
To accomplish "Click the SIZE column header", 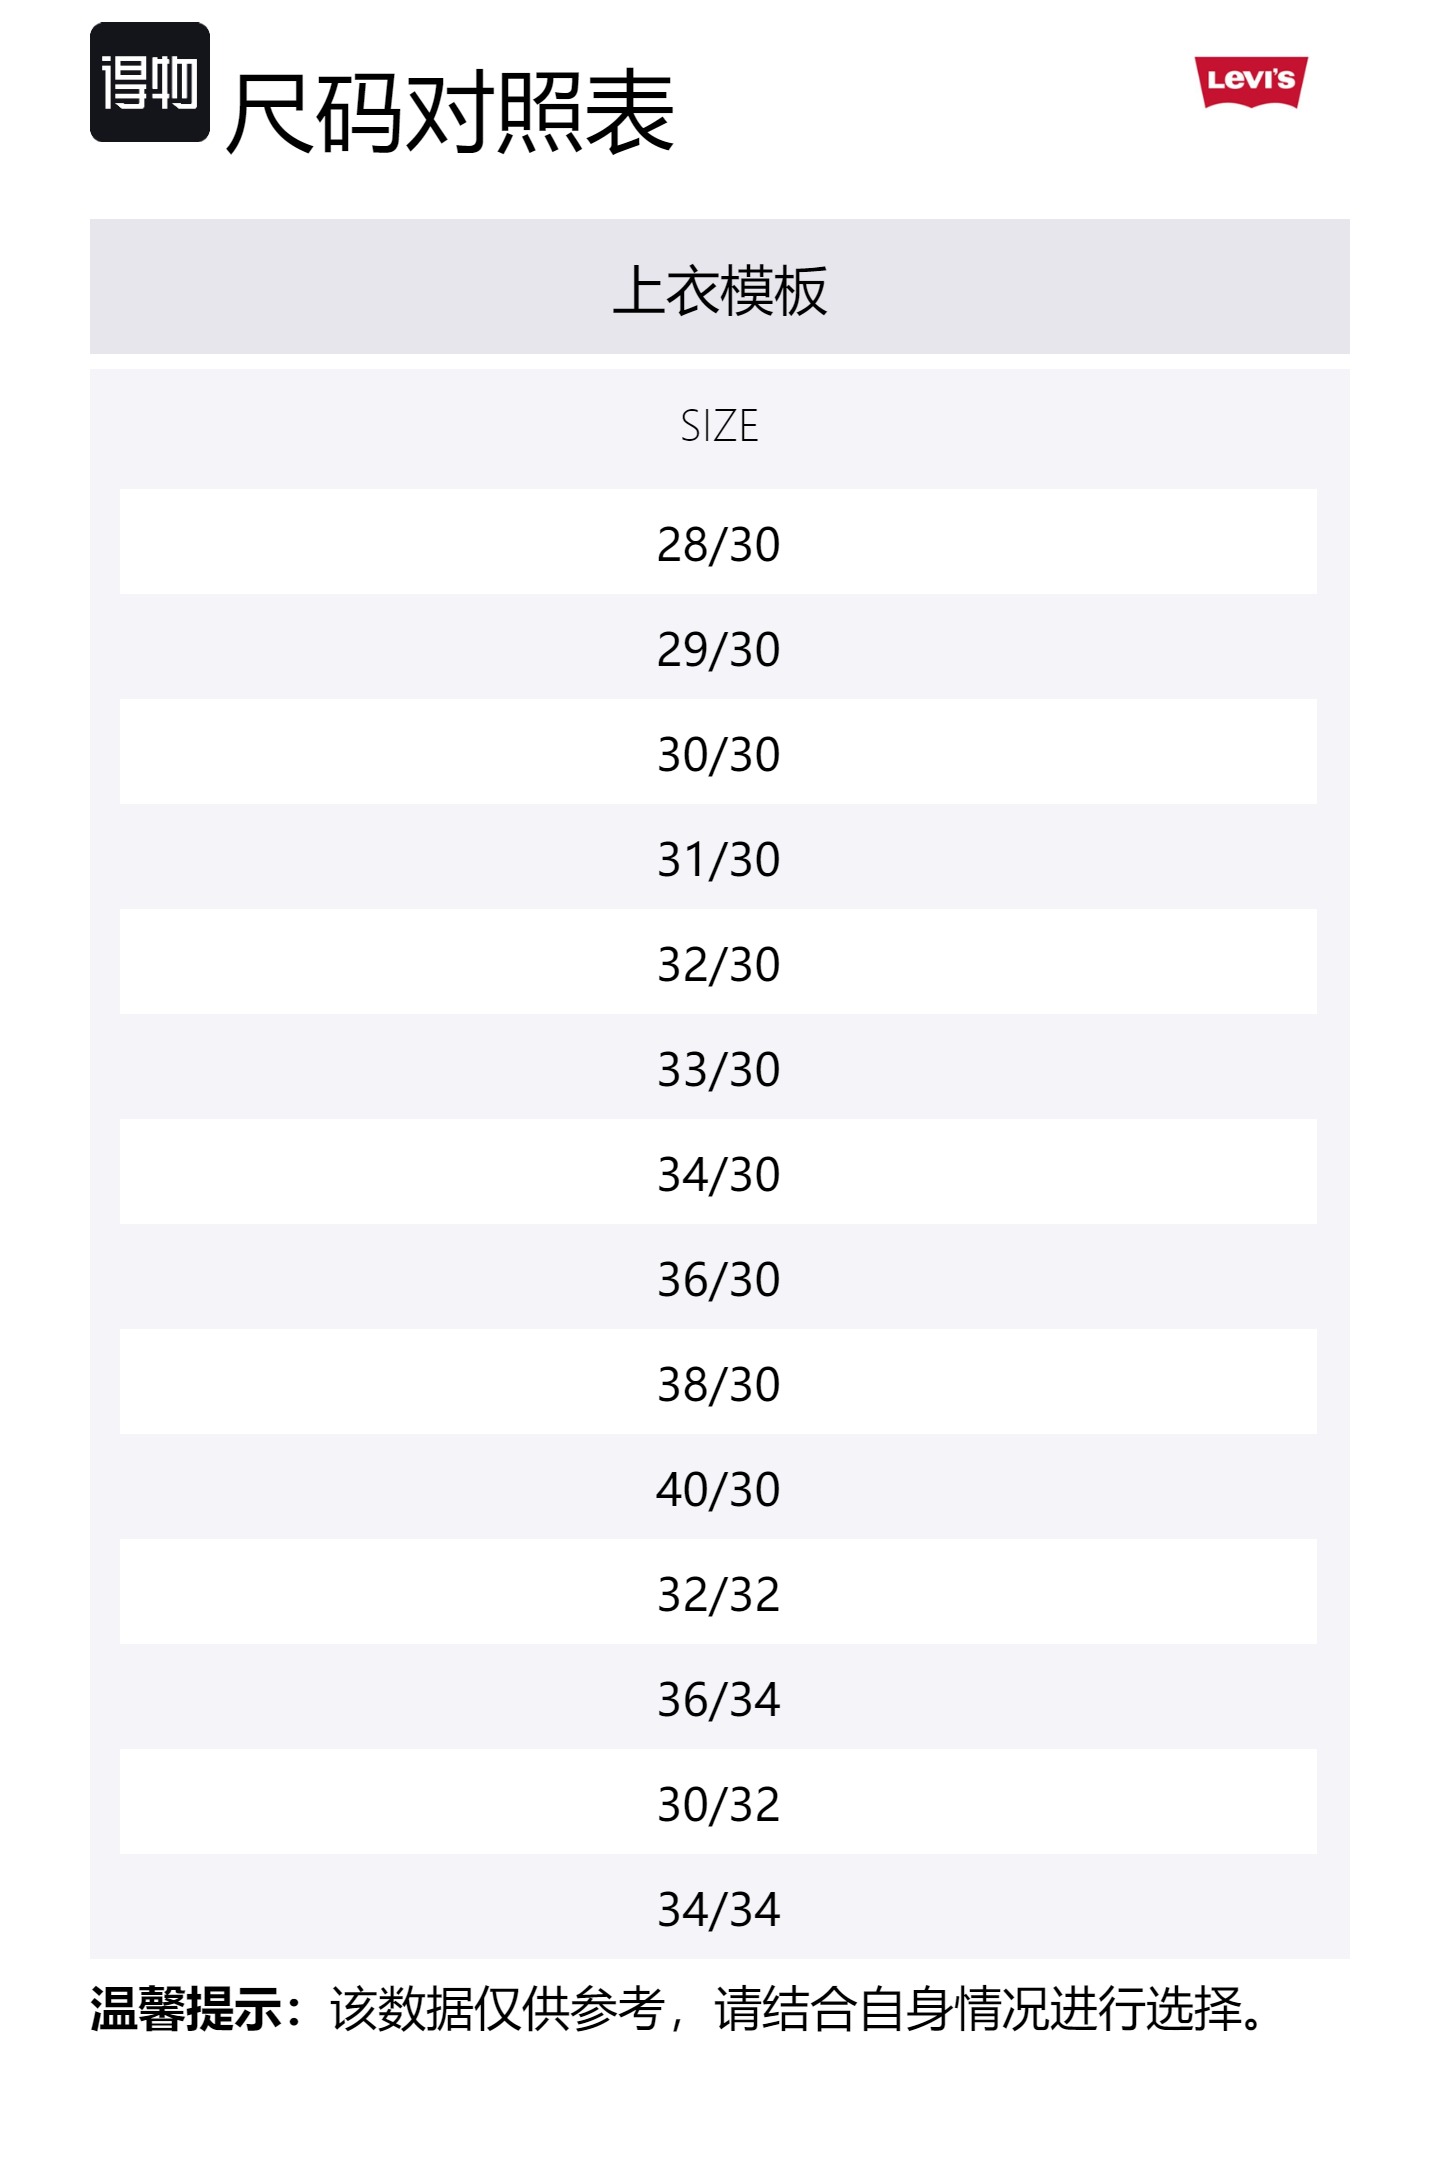I will [719, 427].
